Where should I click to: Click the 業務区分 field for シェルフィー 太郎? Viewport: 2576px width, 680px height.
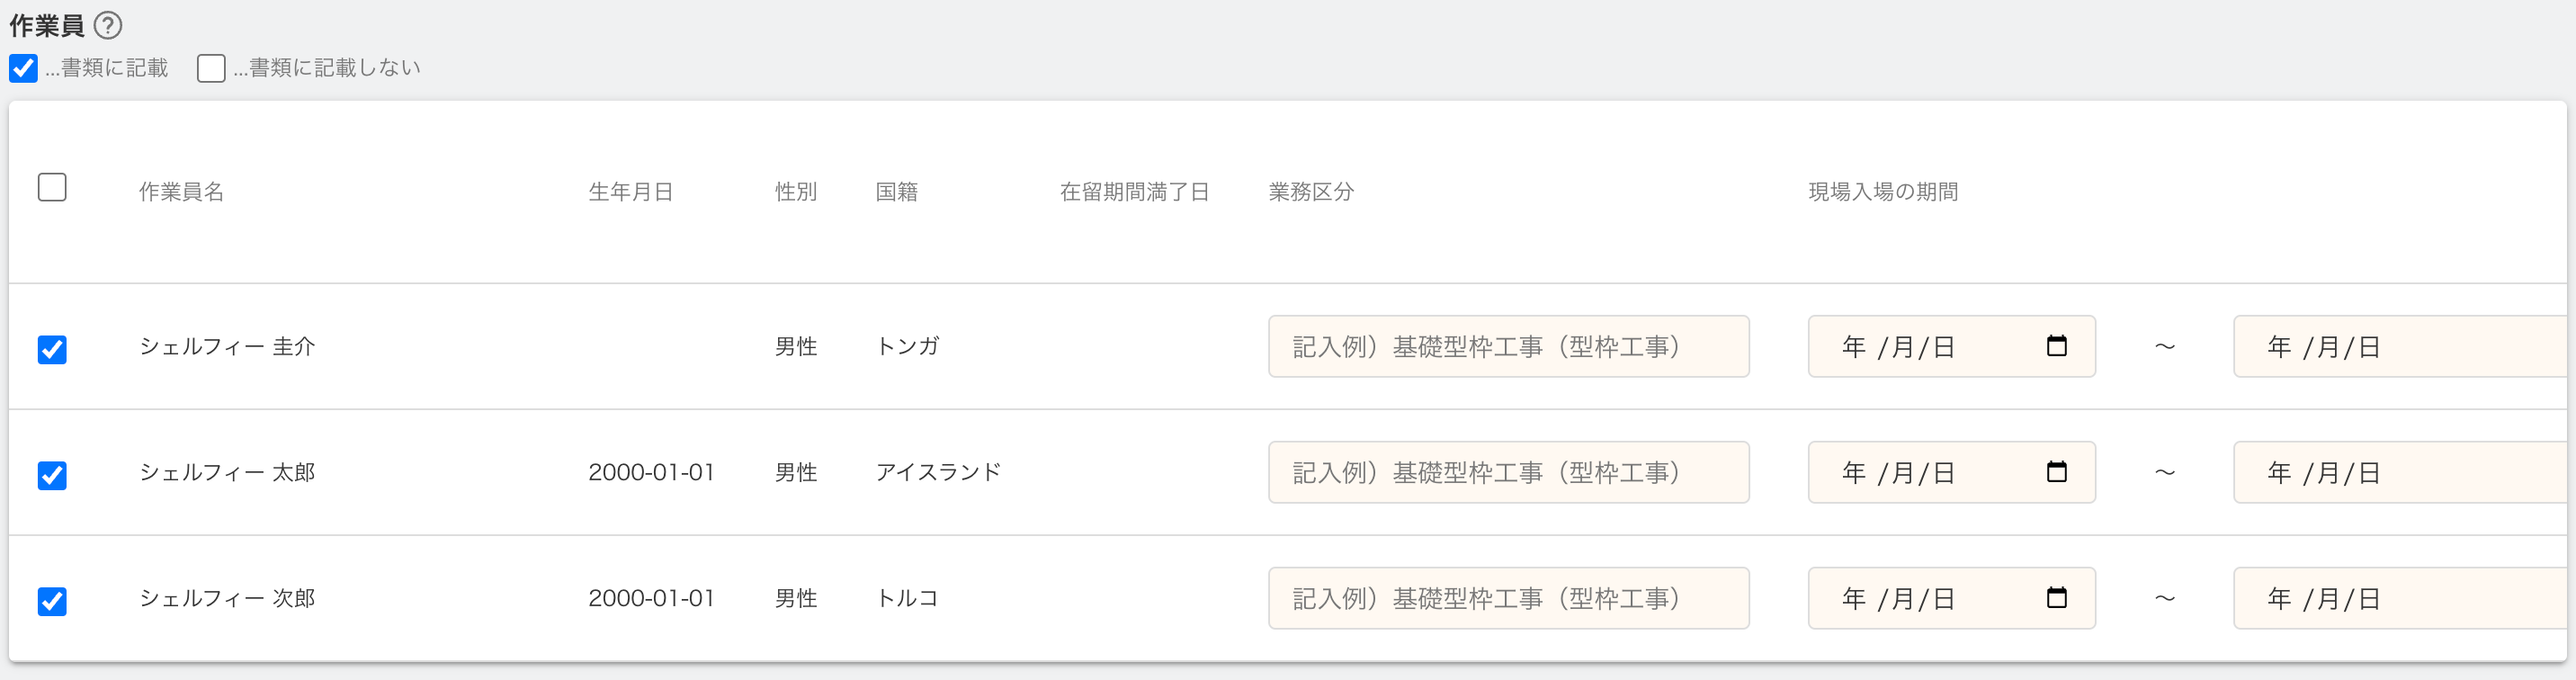tap(1508, 472)
